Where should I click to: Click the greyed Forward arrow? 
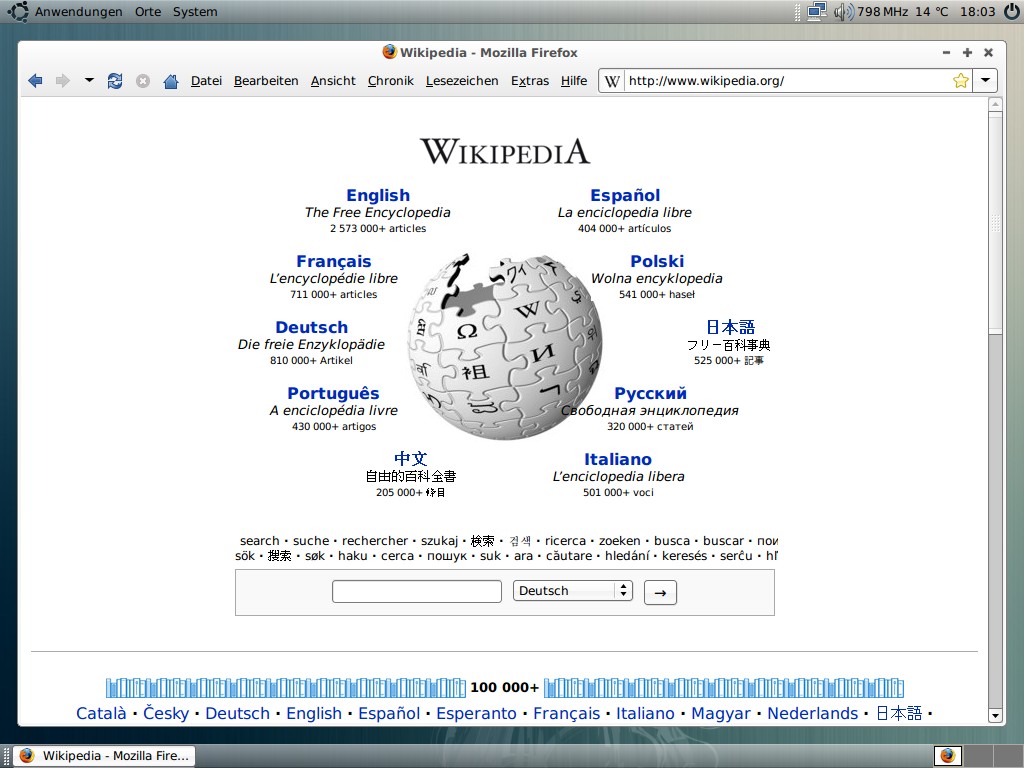(x=63, y=81)
